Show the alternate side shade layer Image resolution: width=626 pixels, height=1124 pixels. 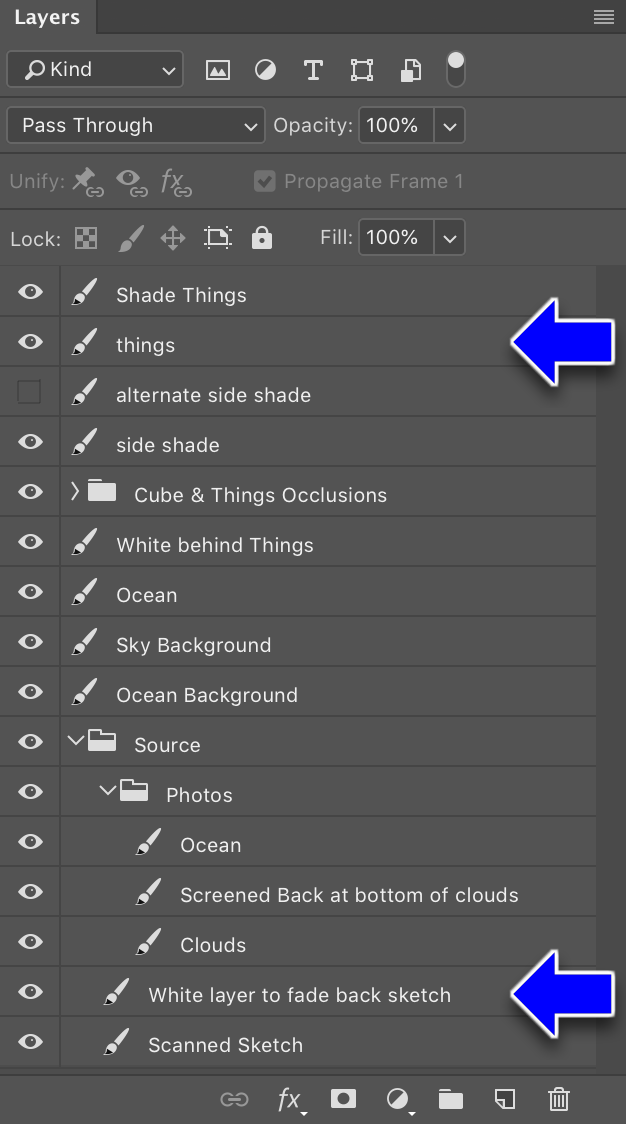pos(29,392)
